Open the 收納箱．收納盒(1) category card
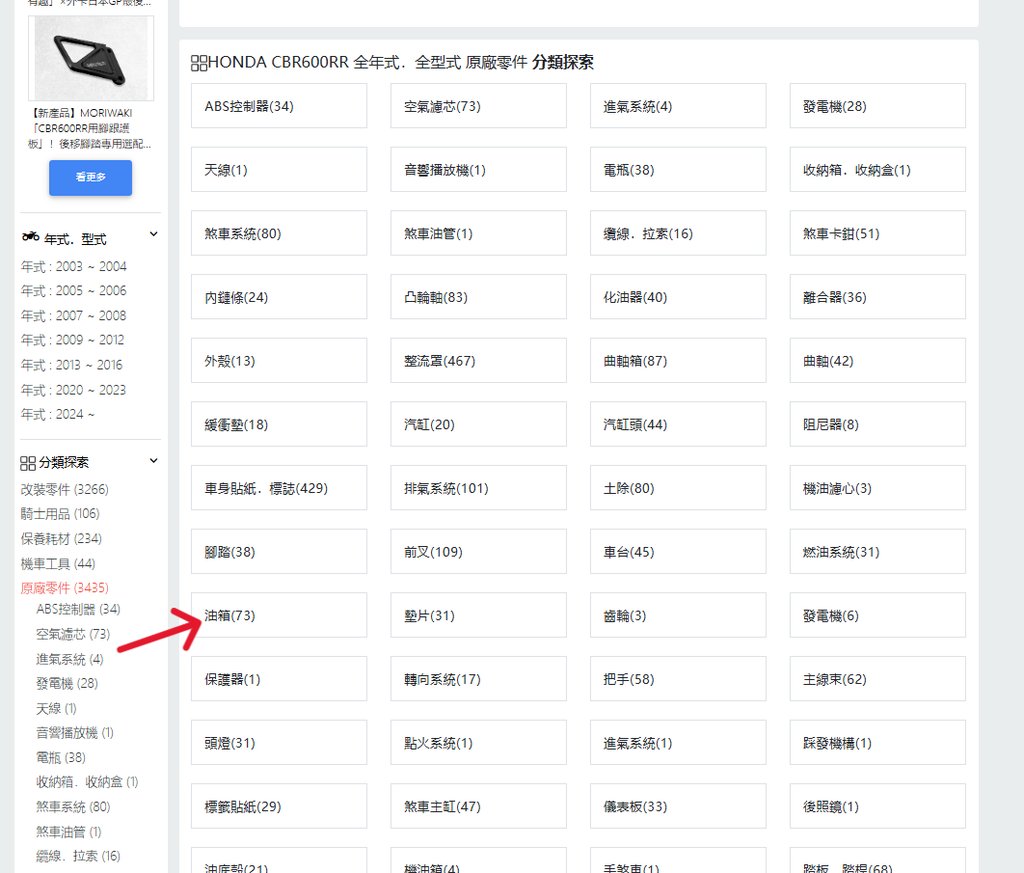Screen dimensions: 1024x873 [x=877, y=170]
